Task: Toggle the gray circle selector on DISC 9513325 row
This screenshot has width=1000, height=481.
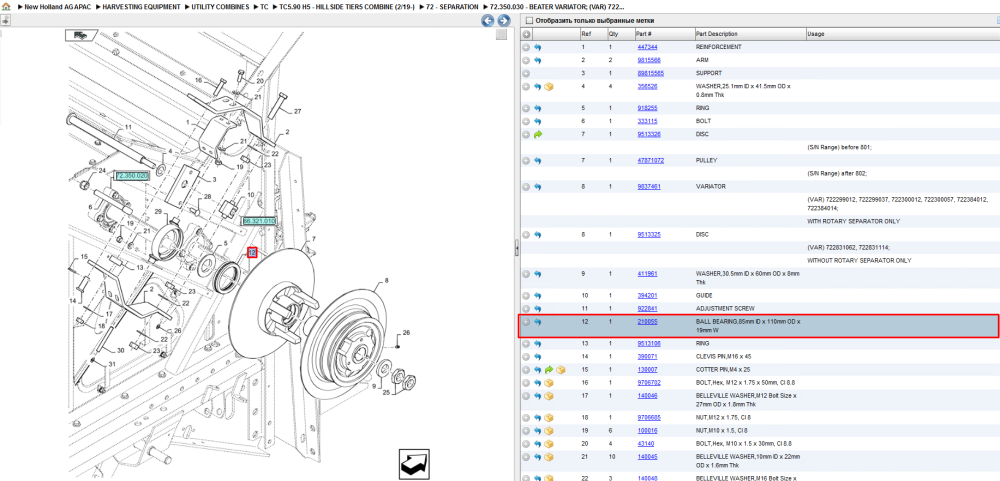Action: pos(526,235)
